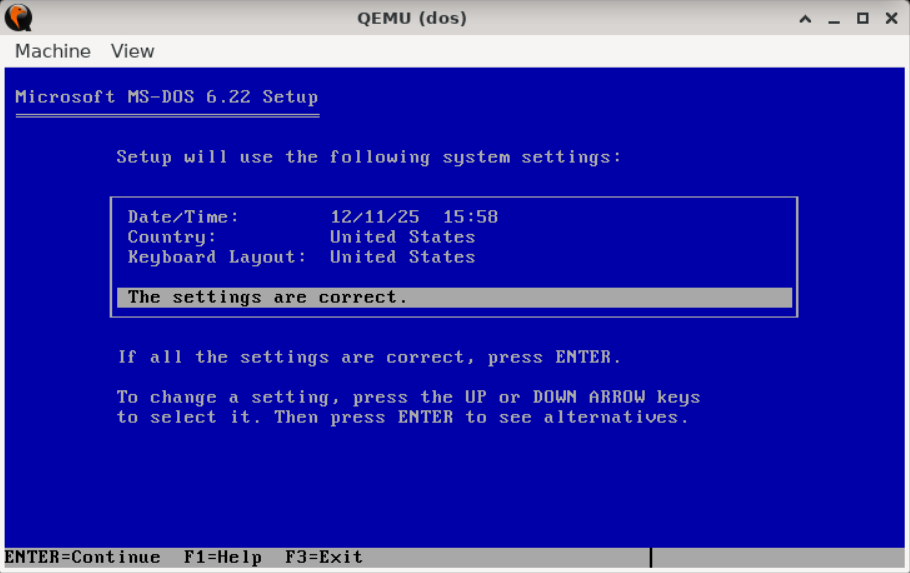This screenshot has width=910, height=573.
Task: Select the Country label
Action: (x=172, y=237)
